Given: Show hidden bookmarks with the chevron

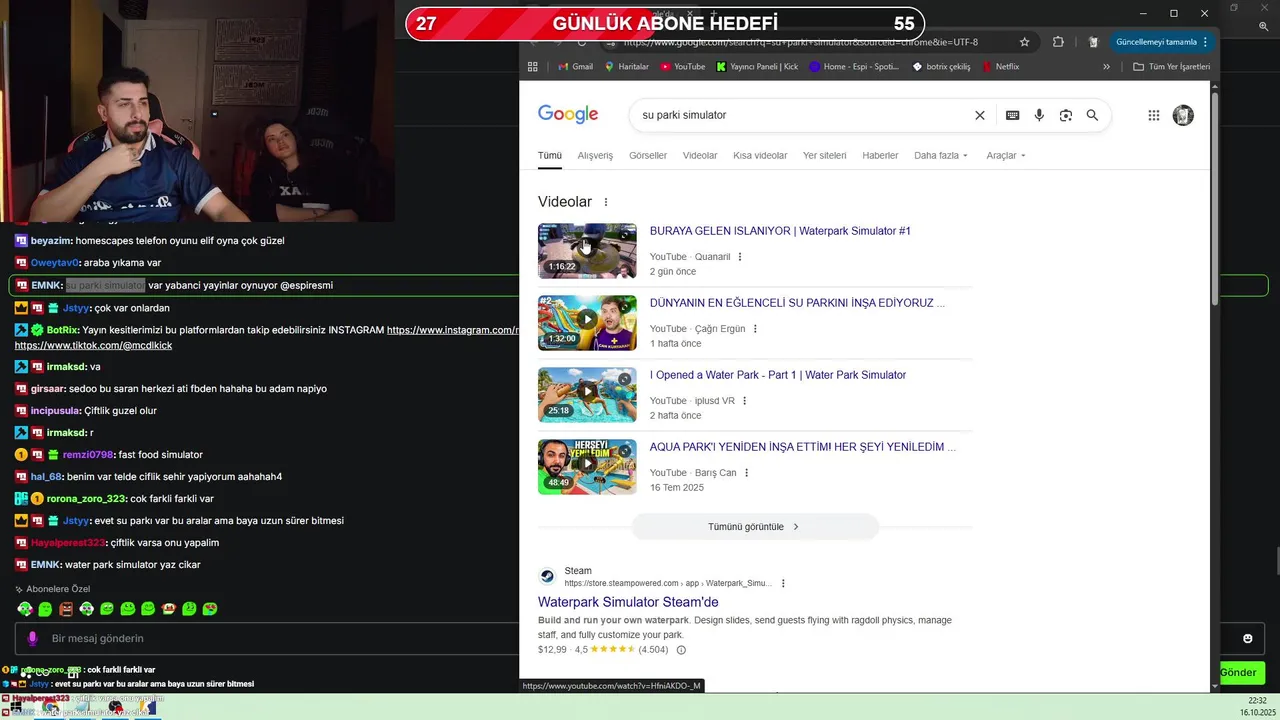Looking at the screenshot, I should (1106, 67).
